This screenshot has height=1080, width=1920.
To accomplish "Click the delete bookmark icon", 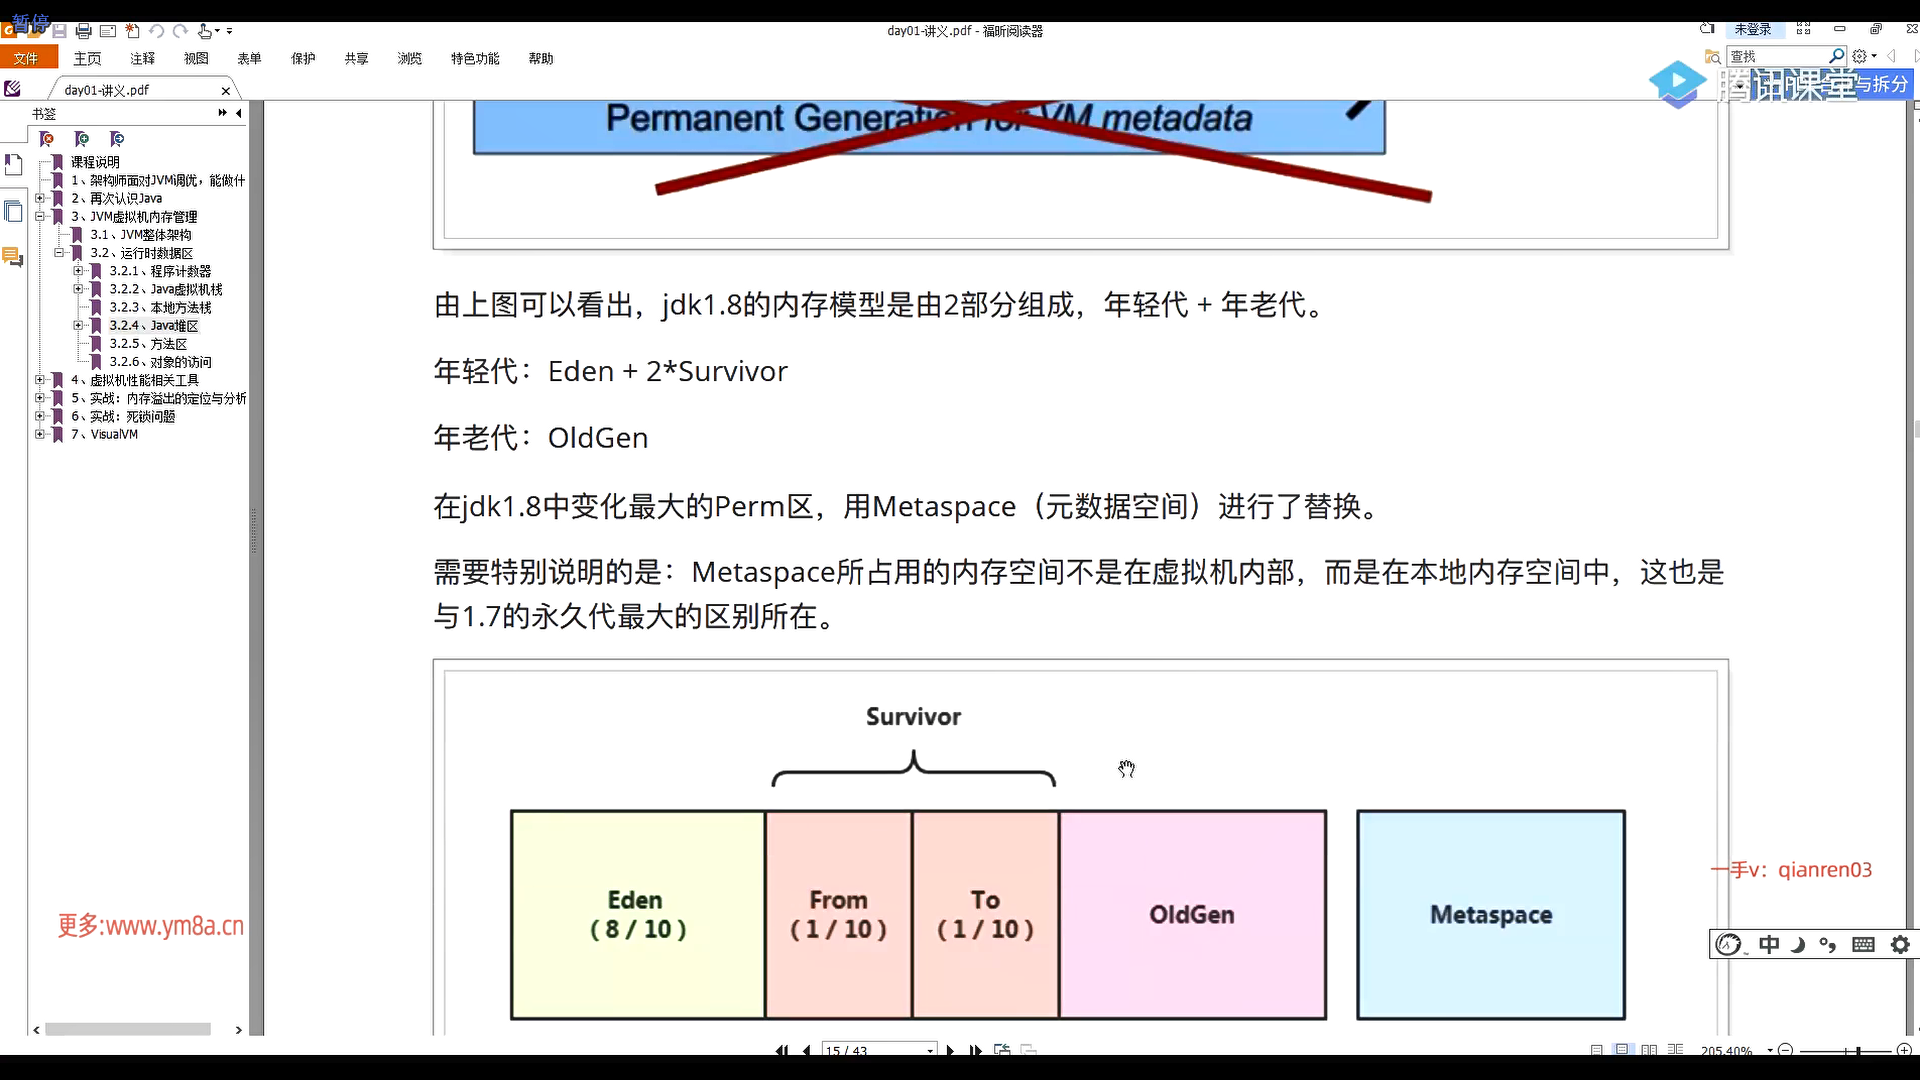I will 46,139.
